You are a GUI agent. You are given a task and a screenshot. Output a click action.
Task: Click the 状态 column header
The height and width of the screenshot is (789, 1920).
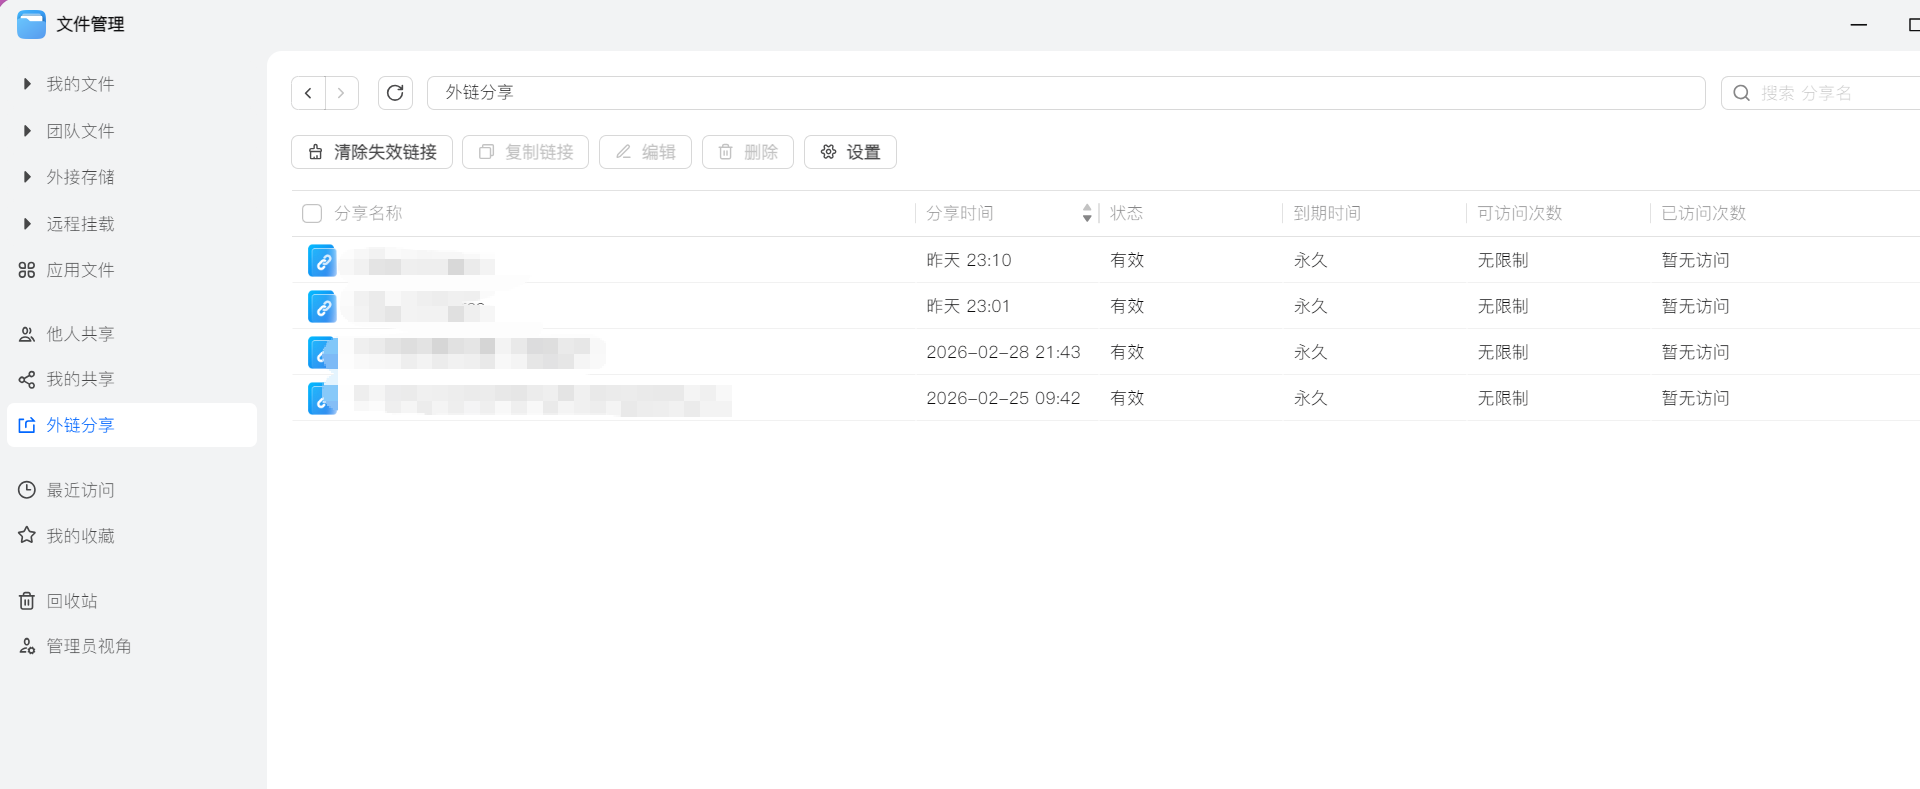click(x=1126, y=213)
